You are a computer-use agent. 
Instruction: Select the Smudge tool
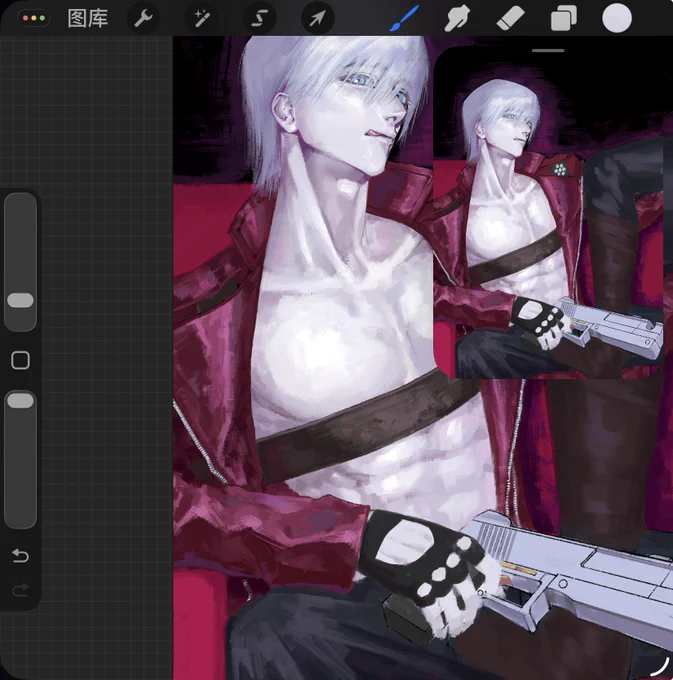pyautogui.click(x=457, y=19)
